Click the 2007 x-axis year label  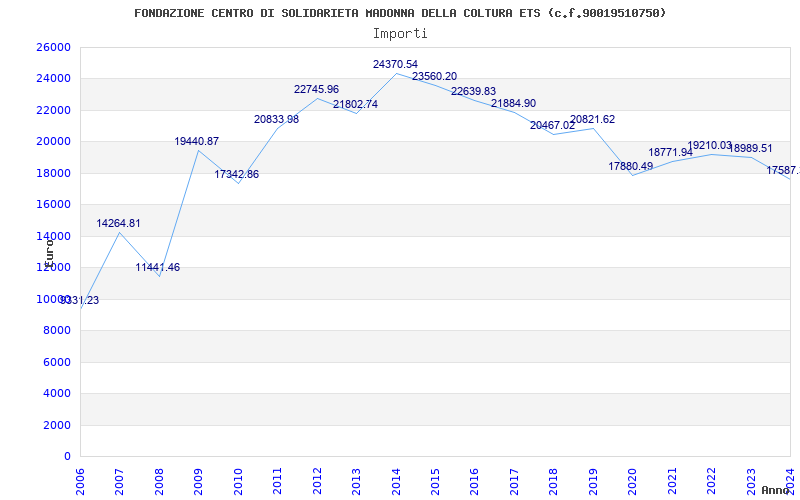pyautogui.click(x=119, y=481)
